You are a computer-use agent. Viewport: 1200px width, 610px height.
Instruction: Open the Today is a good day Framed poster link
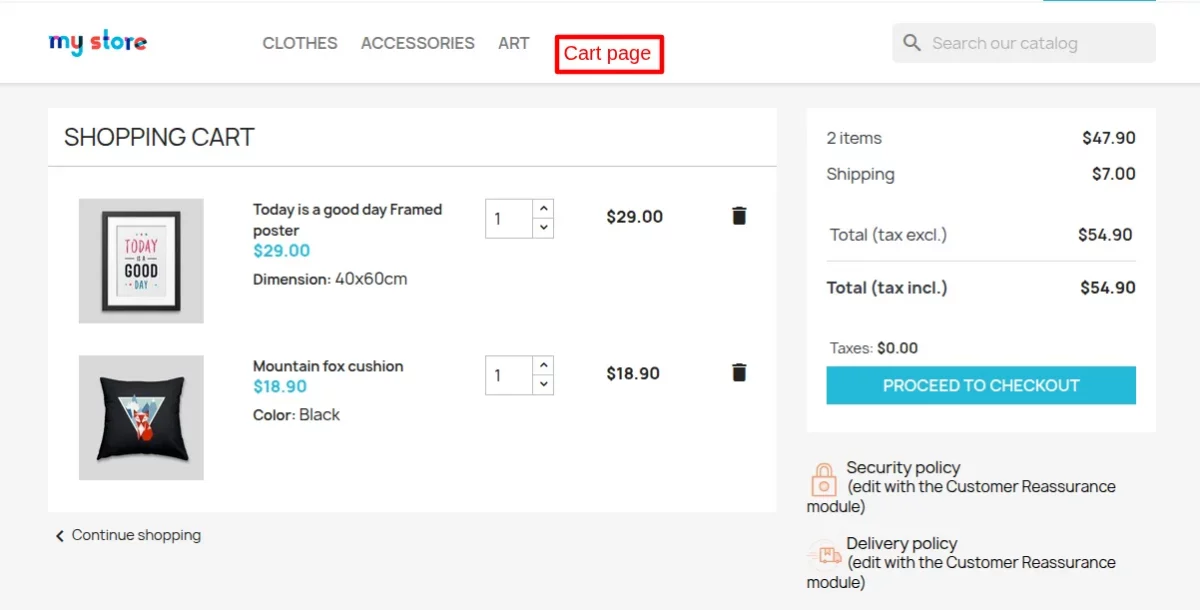347,219
